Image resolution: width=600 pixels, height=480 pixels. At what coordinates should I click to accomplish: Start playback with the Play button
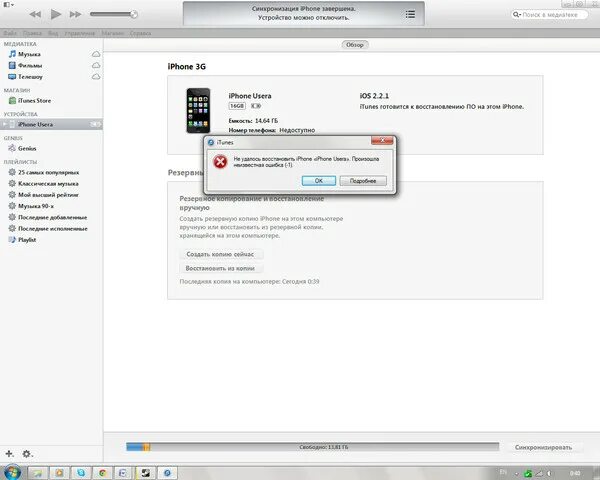tap(56, 15)
